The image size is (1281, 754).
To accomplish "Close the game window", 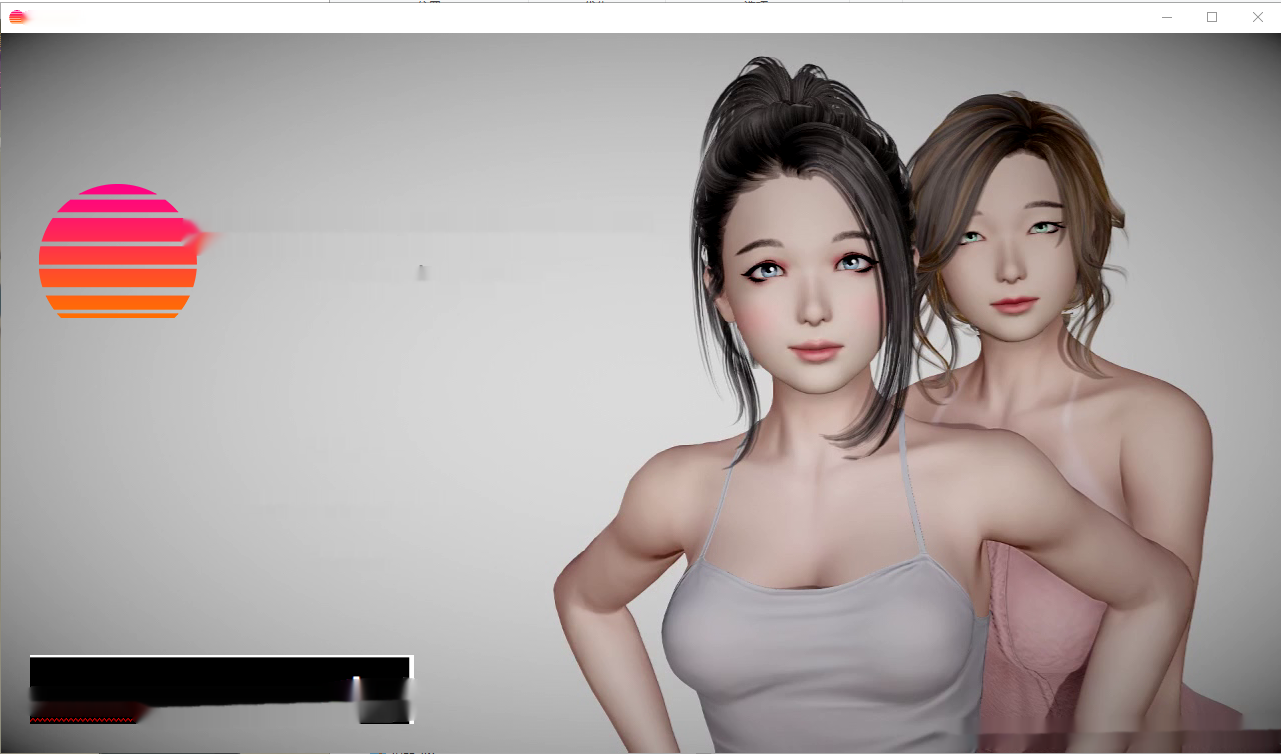I will coord(1257,17).
